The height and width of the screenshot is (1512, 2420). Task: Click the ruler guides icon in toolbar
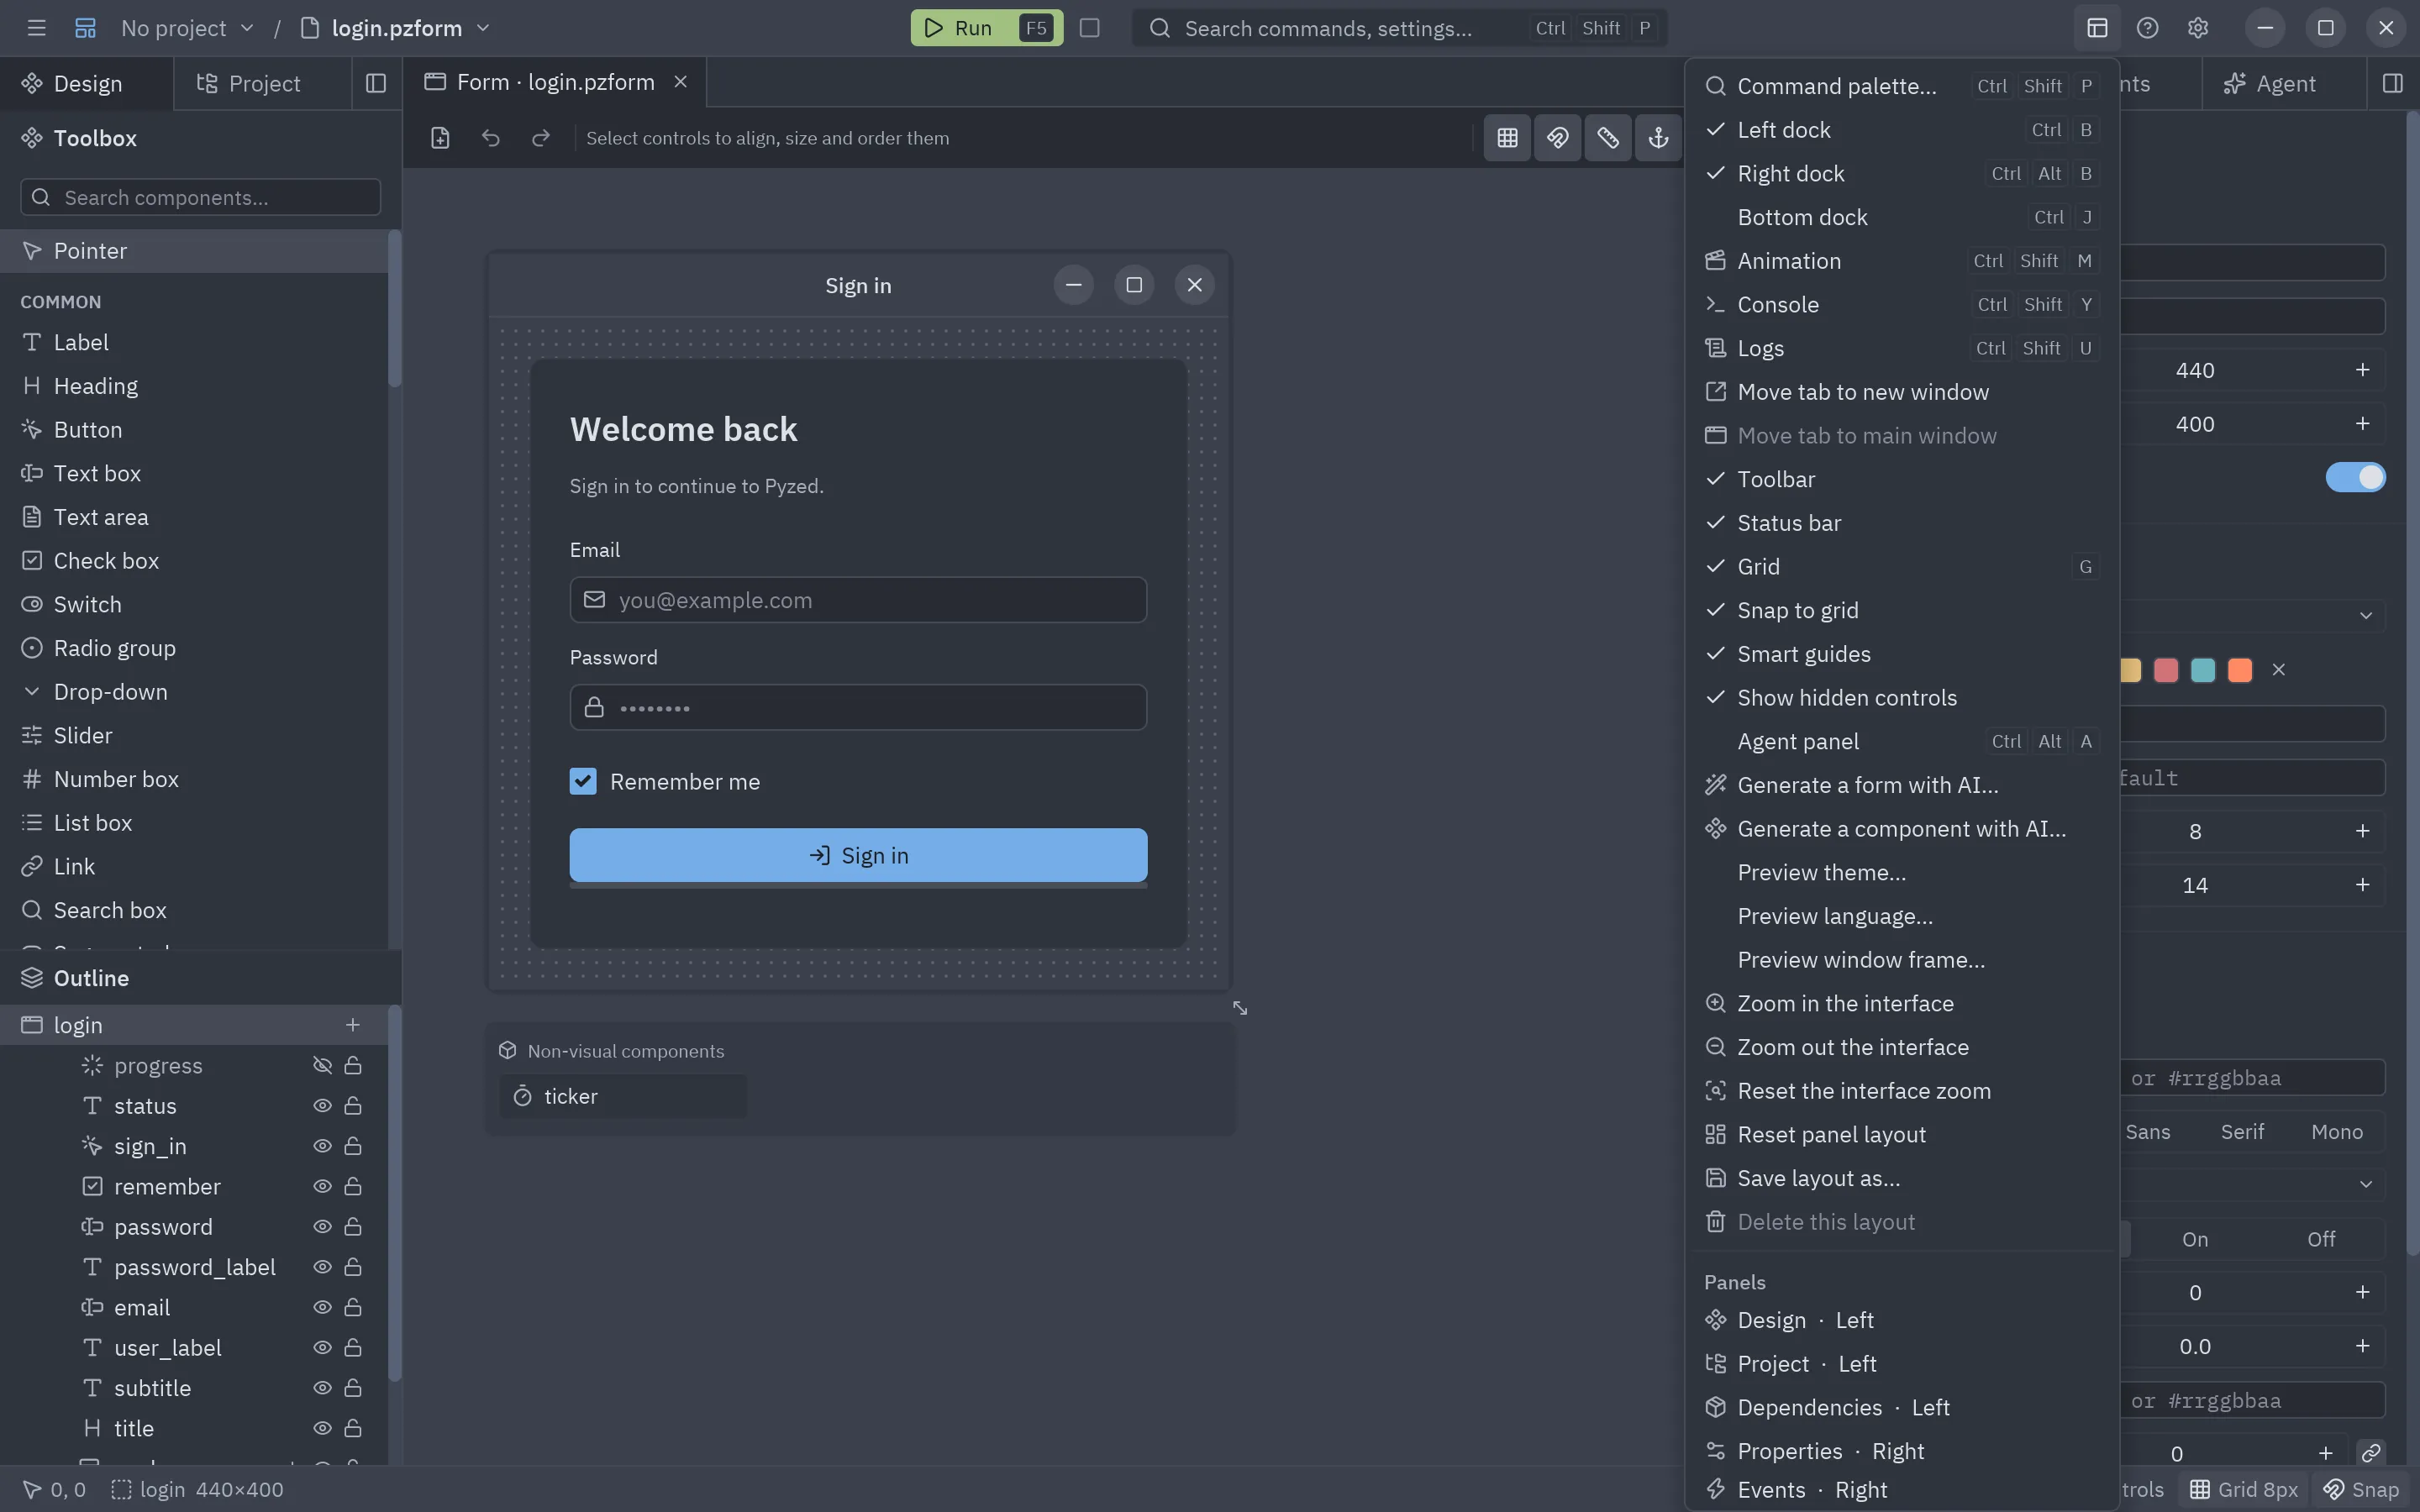(1608, 138)
